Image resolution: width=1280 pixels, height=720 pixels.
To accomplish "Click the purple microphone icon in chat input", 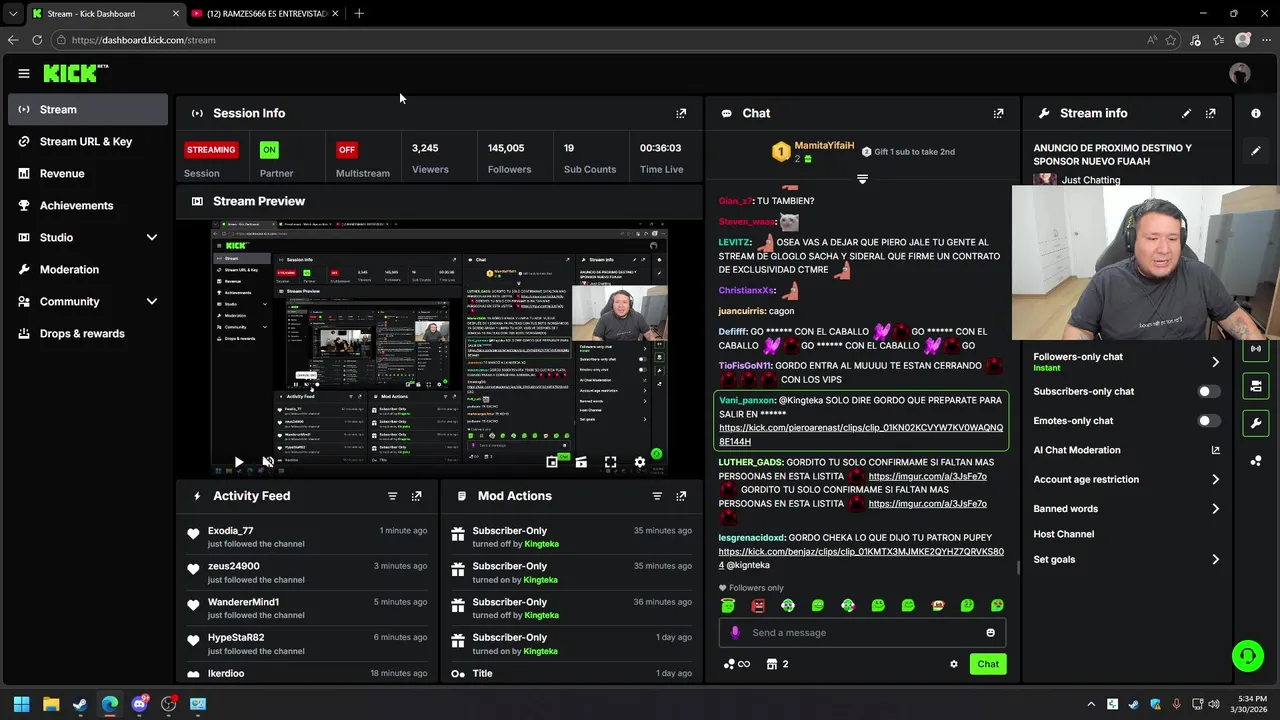I will (735, 632).
